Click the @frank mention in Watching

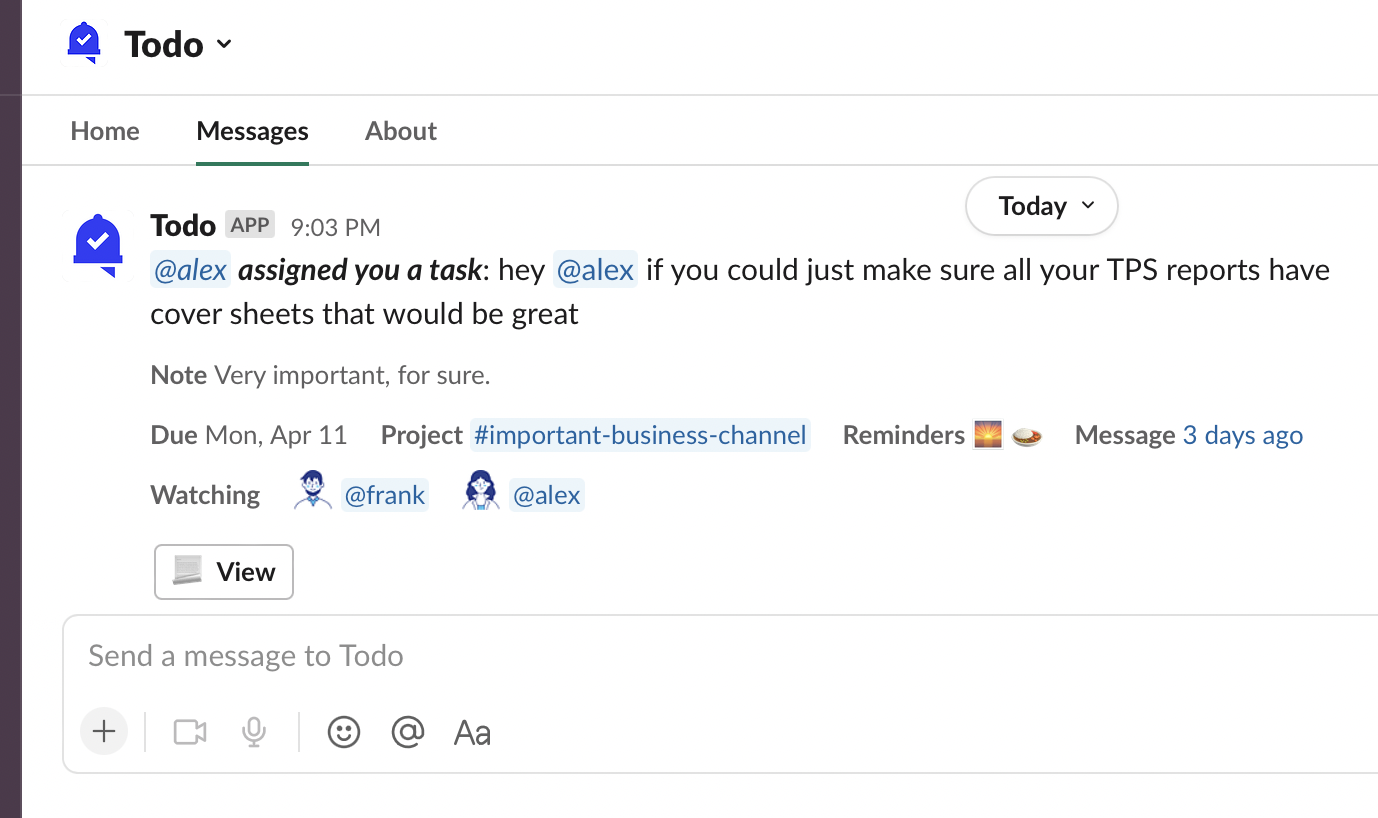point(385,495)
